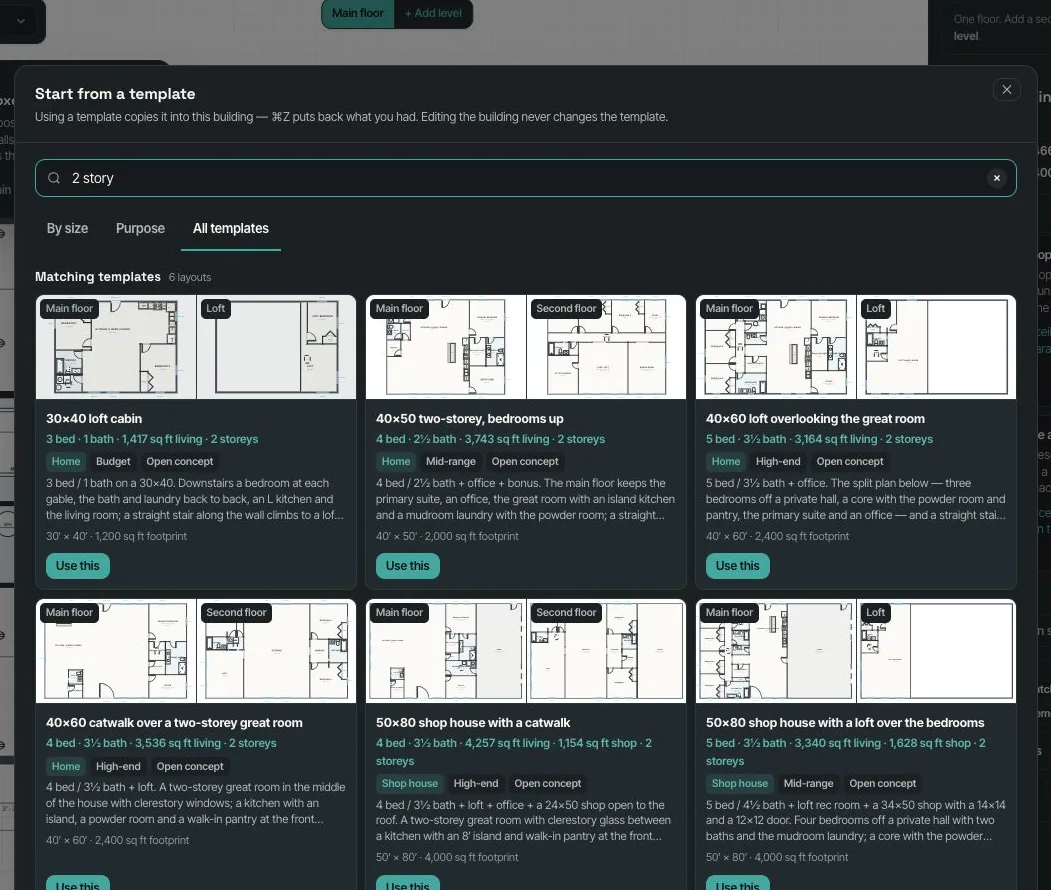The image size is (1051, 890).
Task: Click the '6 layouts' count label
Action: (190, 277)
